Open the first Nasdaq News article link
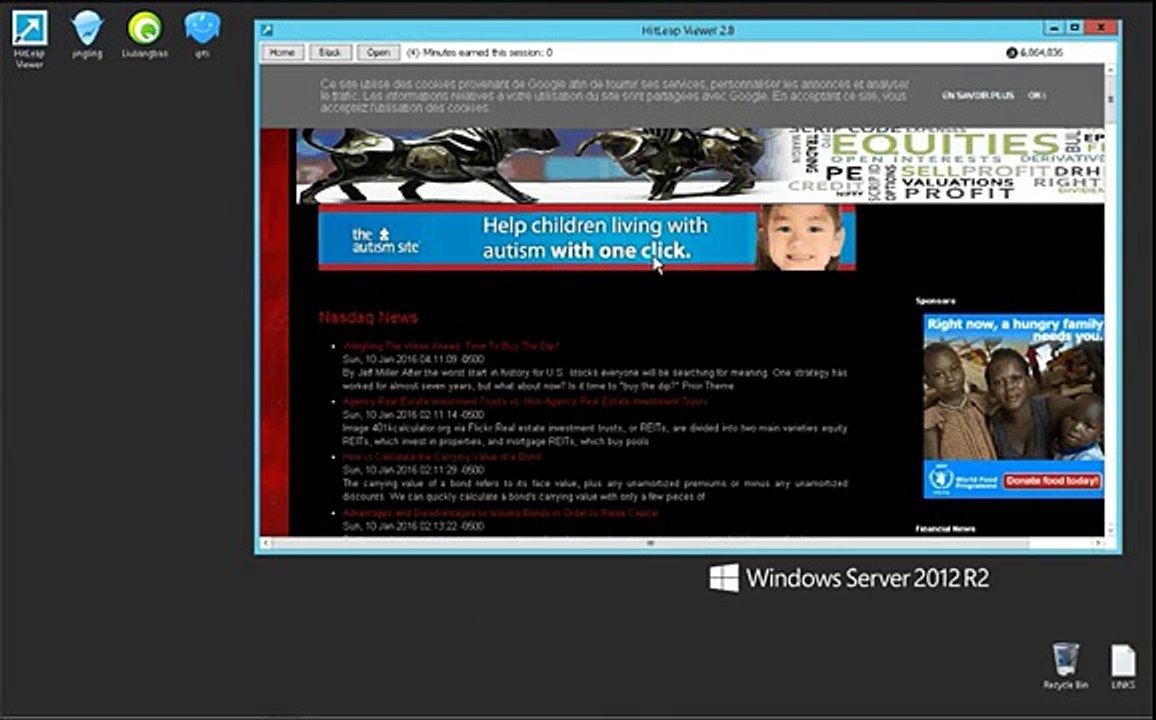This screenshot has width=1156, height=720. point(451,346)
